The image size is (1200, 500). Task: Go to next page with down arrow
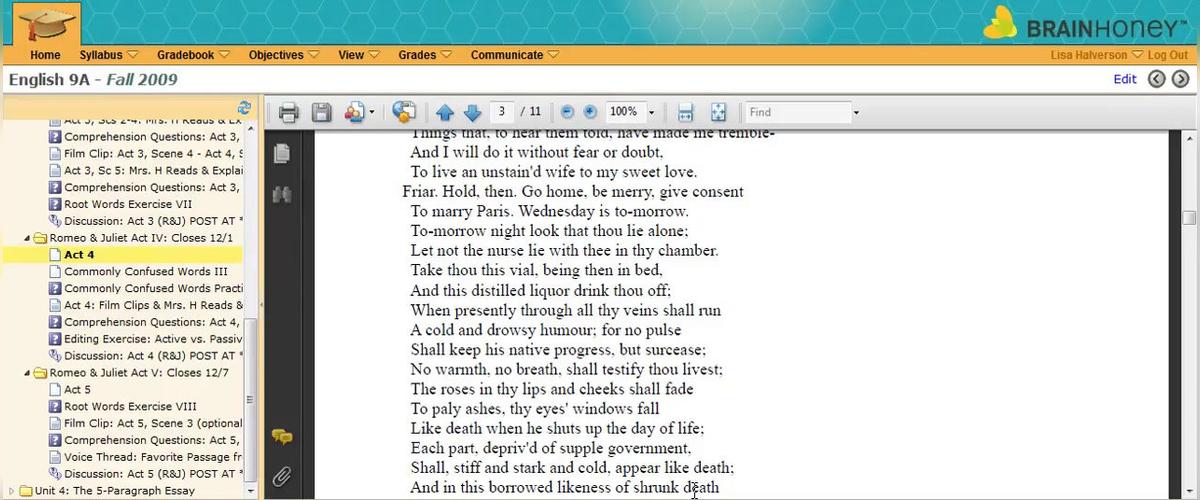click(472, 112)
